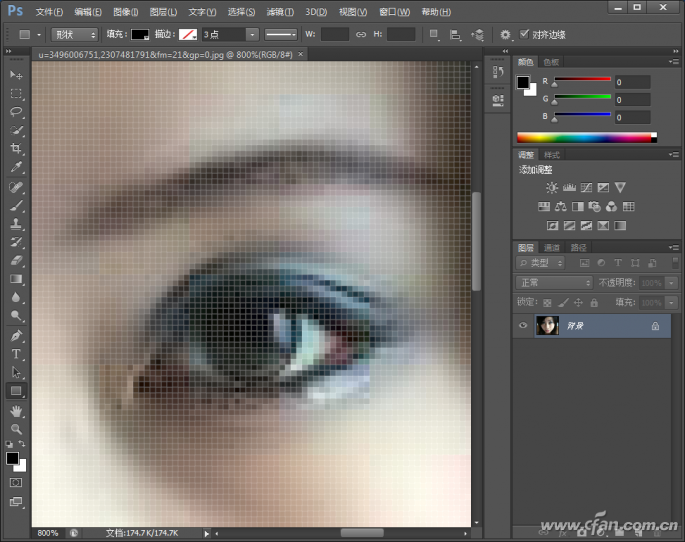The image size is (685, 542).
Task: Select the Rectangular Marquee tool
Action: [16, 93]
